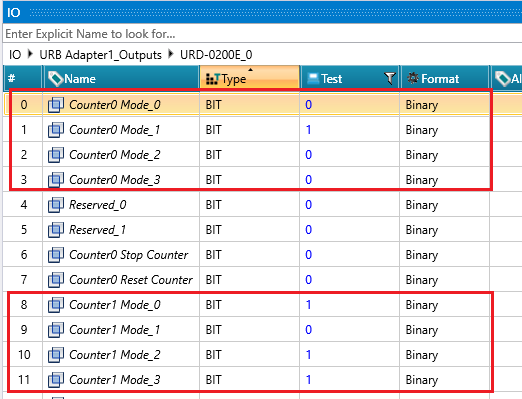Toggle test value of Counter0 Mode_3
The width and height of the screenshot is (522, 399).
point(308,180)
